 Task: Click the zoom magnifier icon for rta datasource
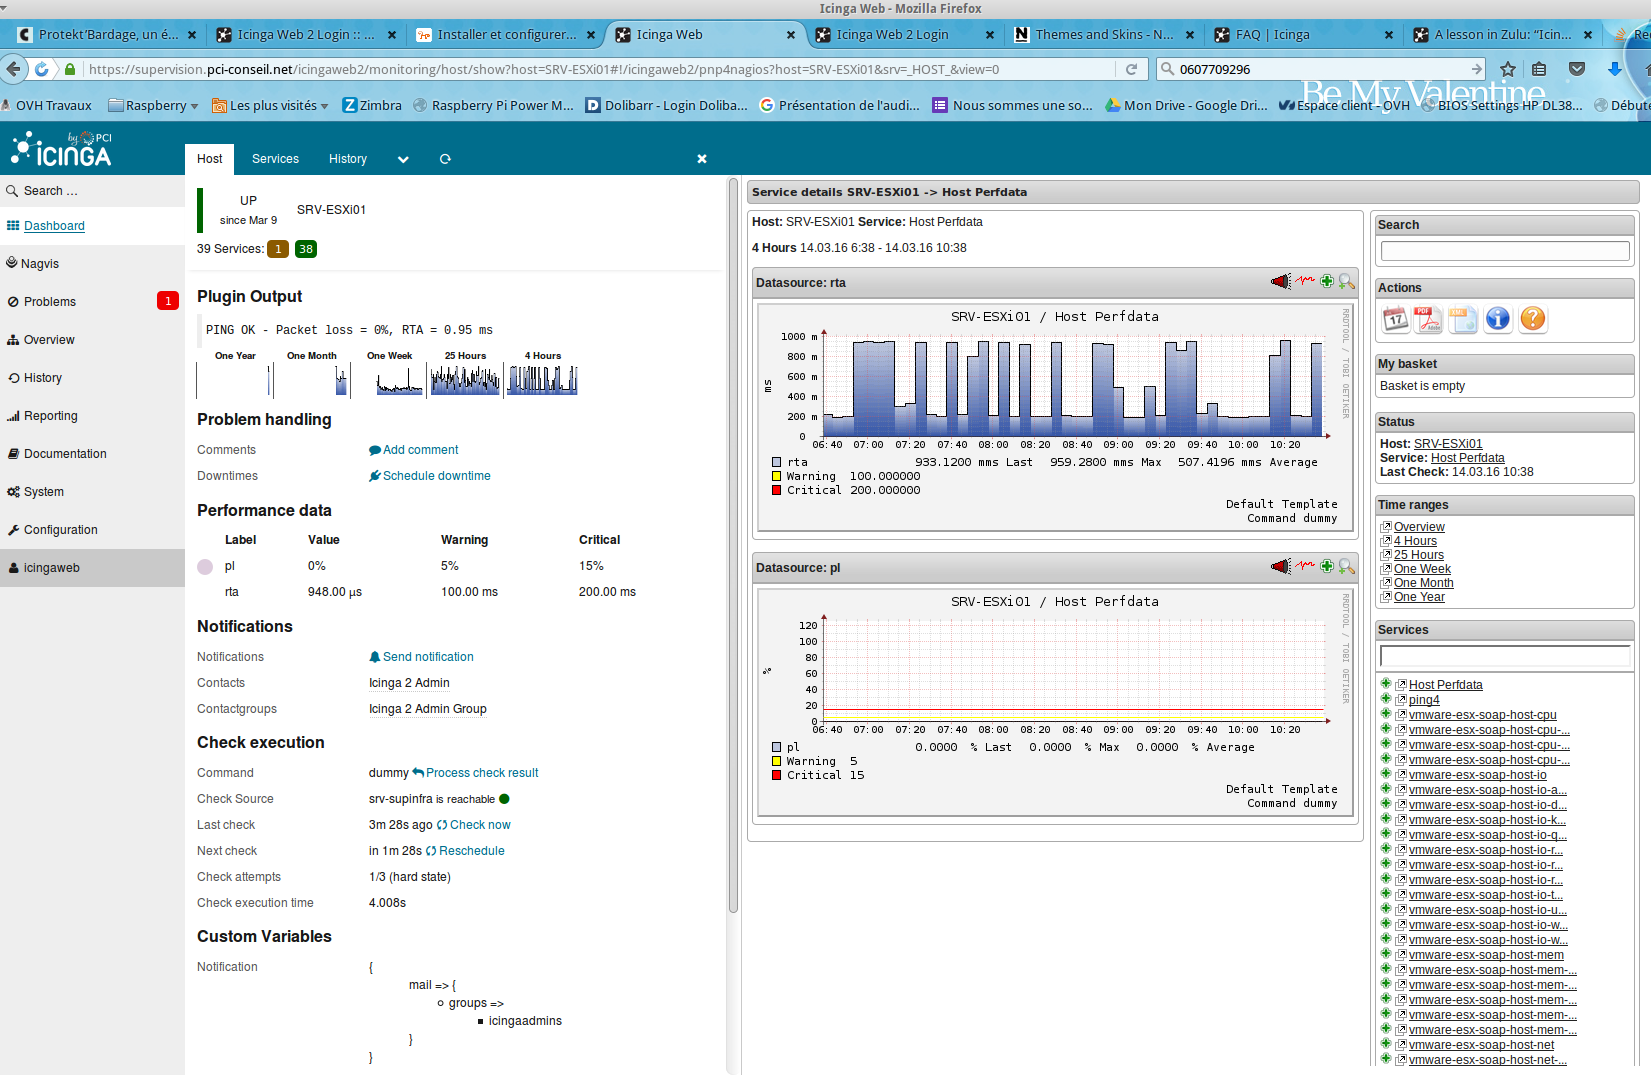tap(1347, 282)
